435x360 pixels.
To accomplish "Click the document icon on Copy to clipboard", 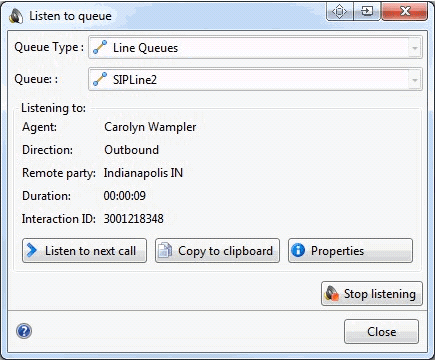I will pos(165,250).
